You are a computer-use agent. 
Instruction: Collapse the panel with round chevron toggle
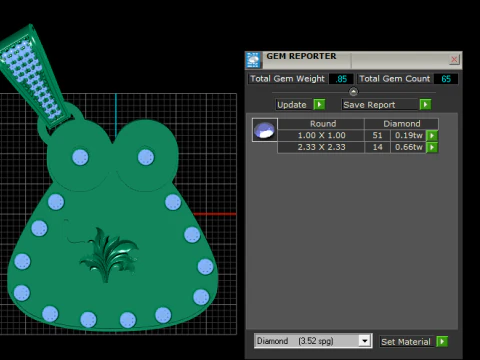pyautogui.click(x=353, y=91)
